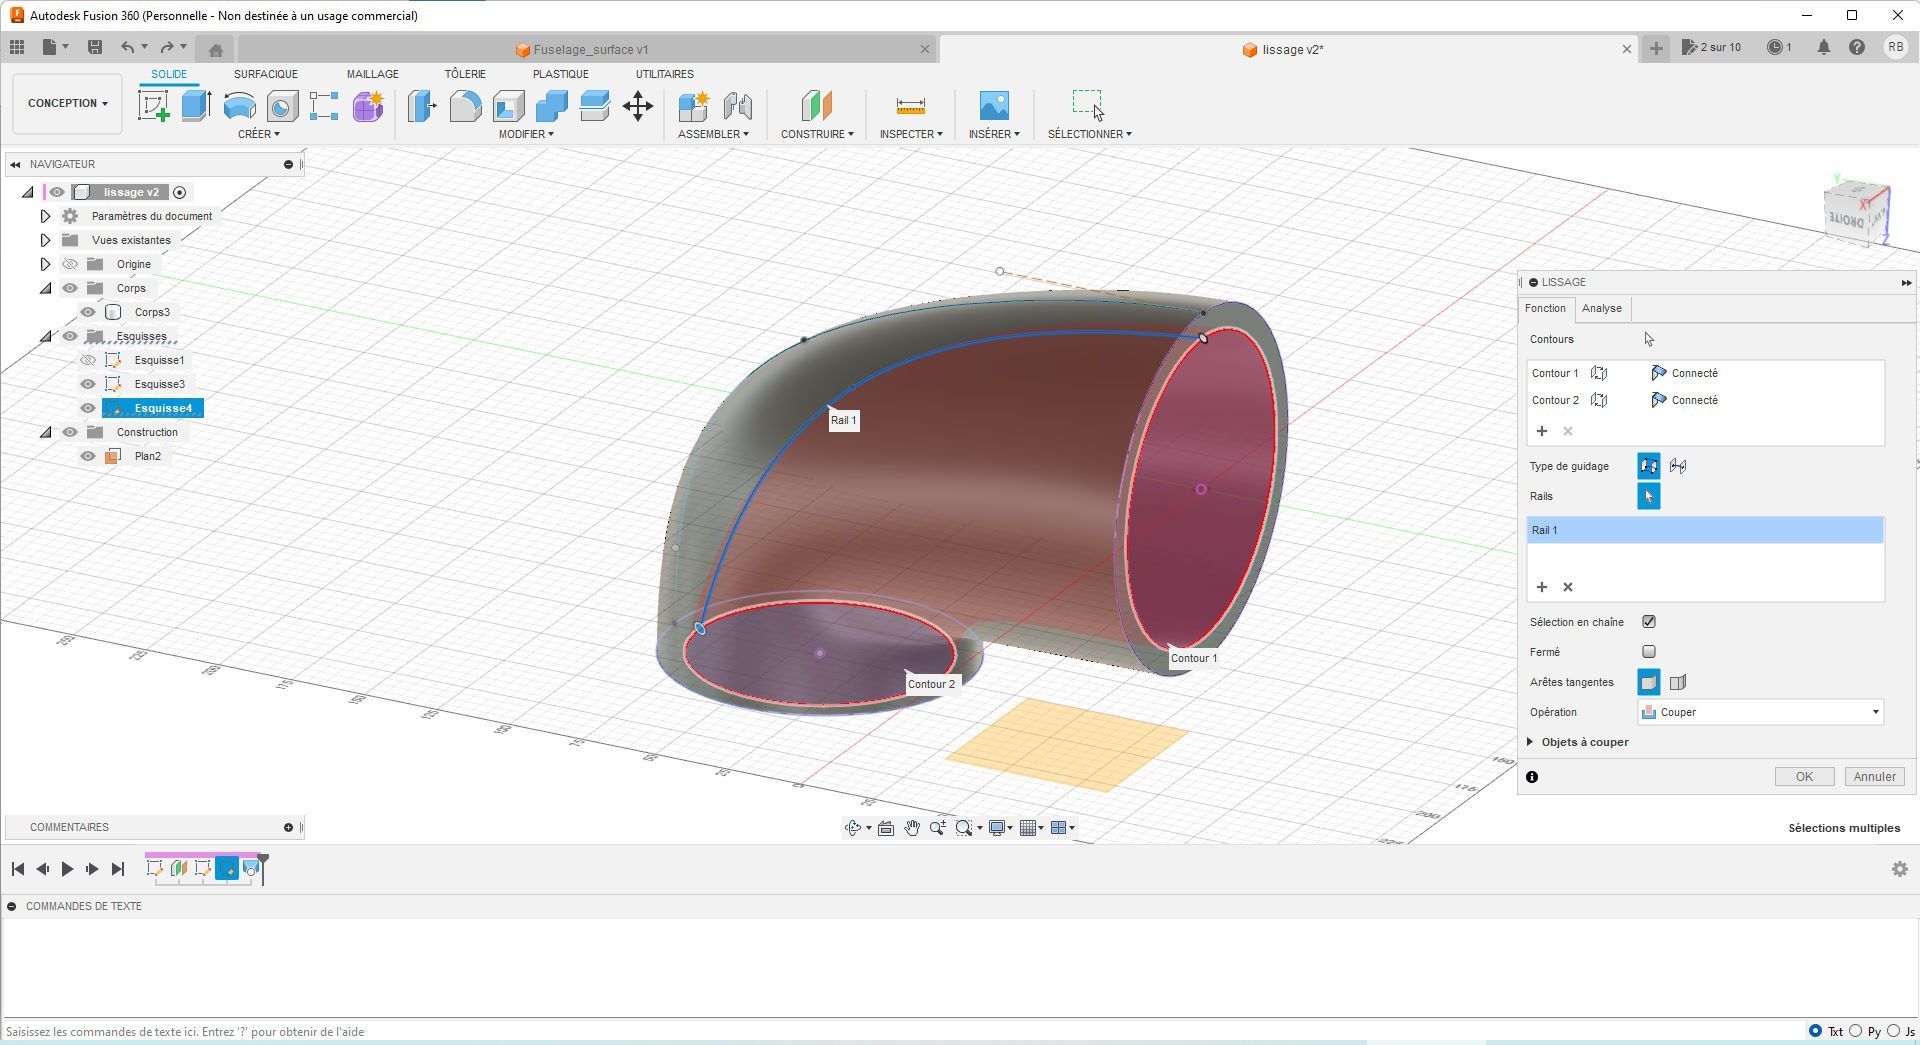Screen dimensions: 1920x1045
Task: Remove Rail 1 with the X button
Action: [x=1568, y=587]
